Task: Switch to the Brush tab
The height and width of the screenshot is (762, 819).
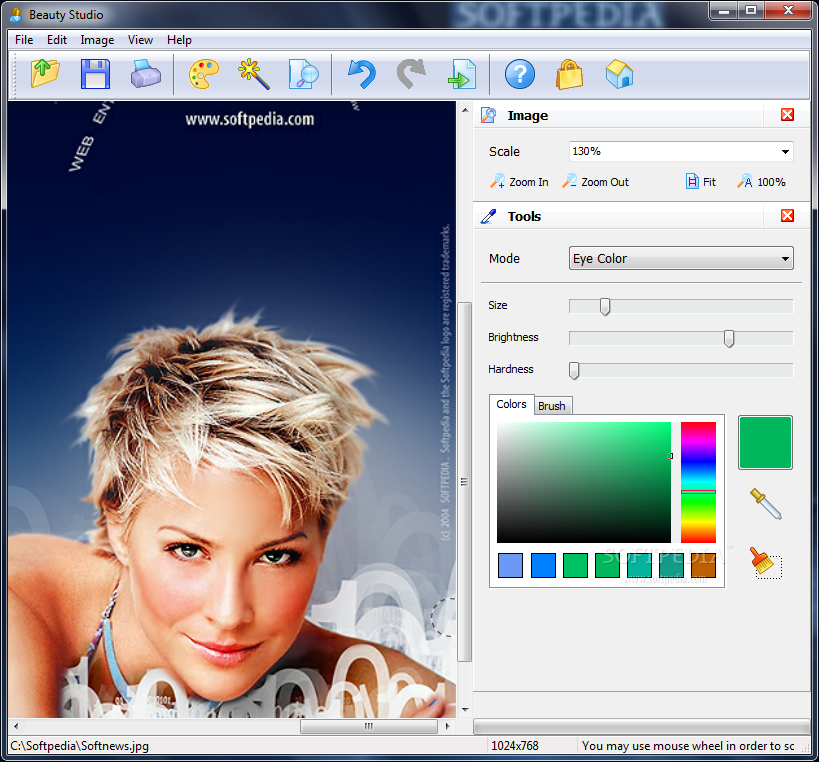Action: coord(552,406)
